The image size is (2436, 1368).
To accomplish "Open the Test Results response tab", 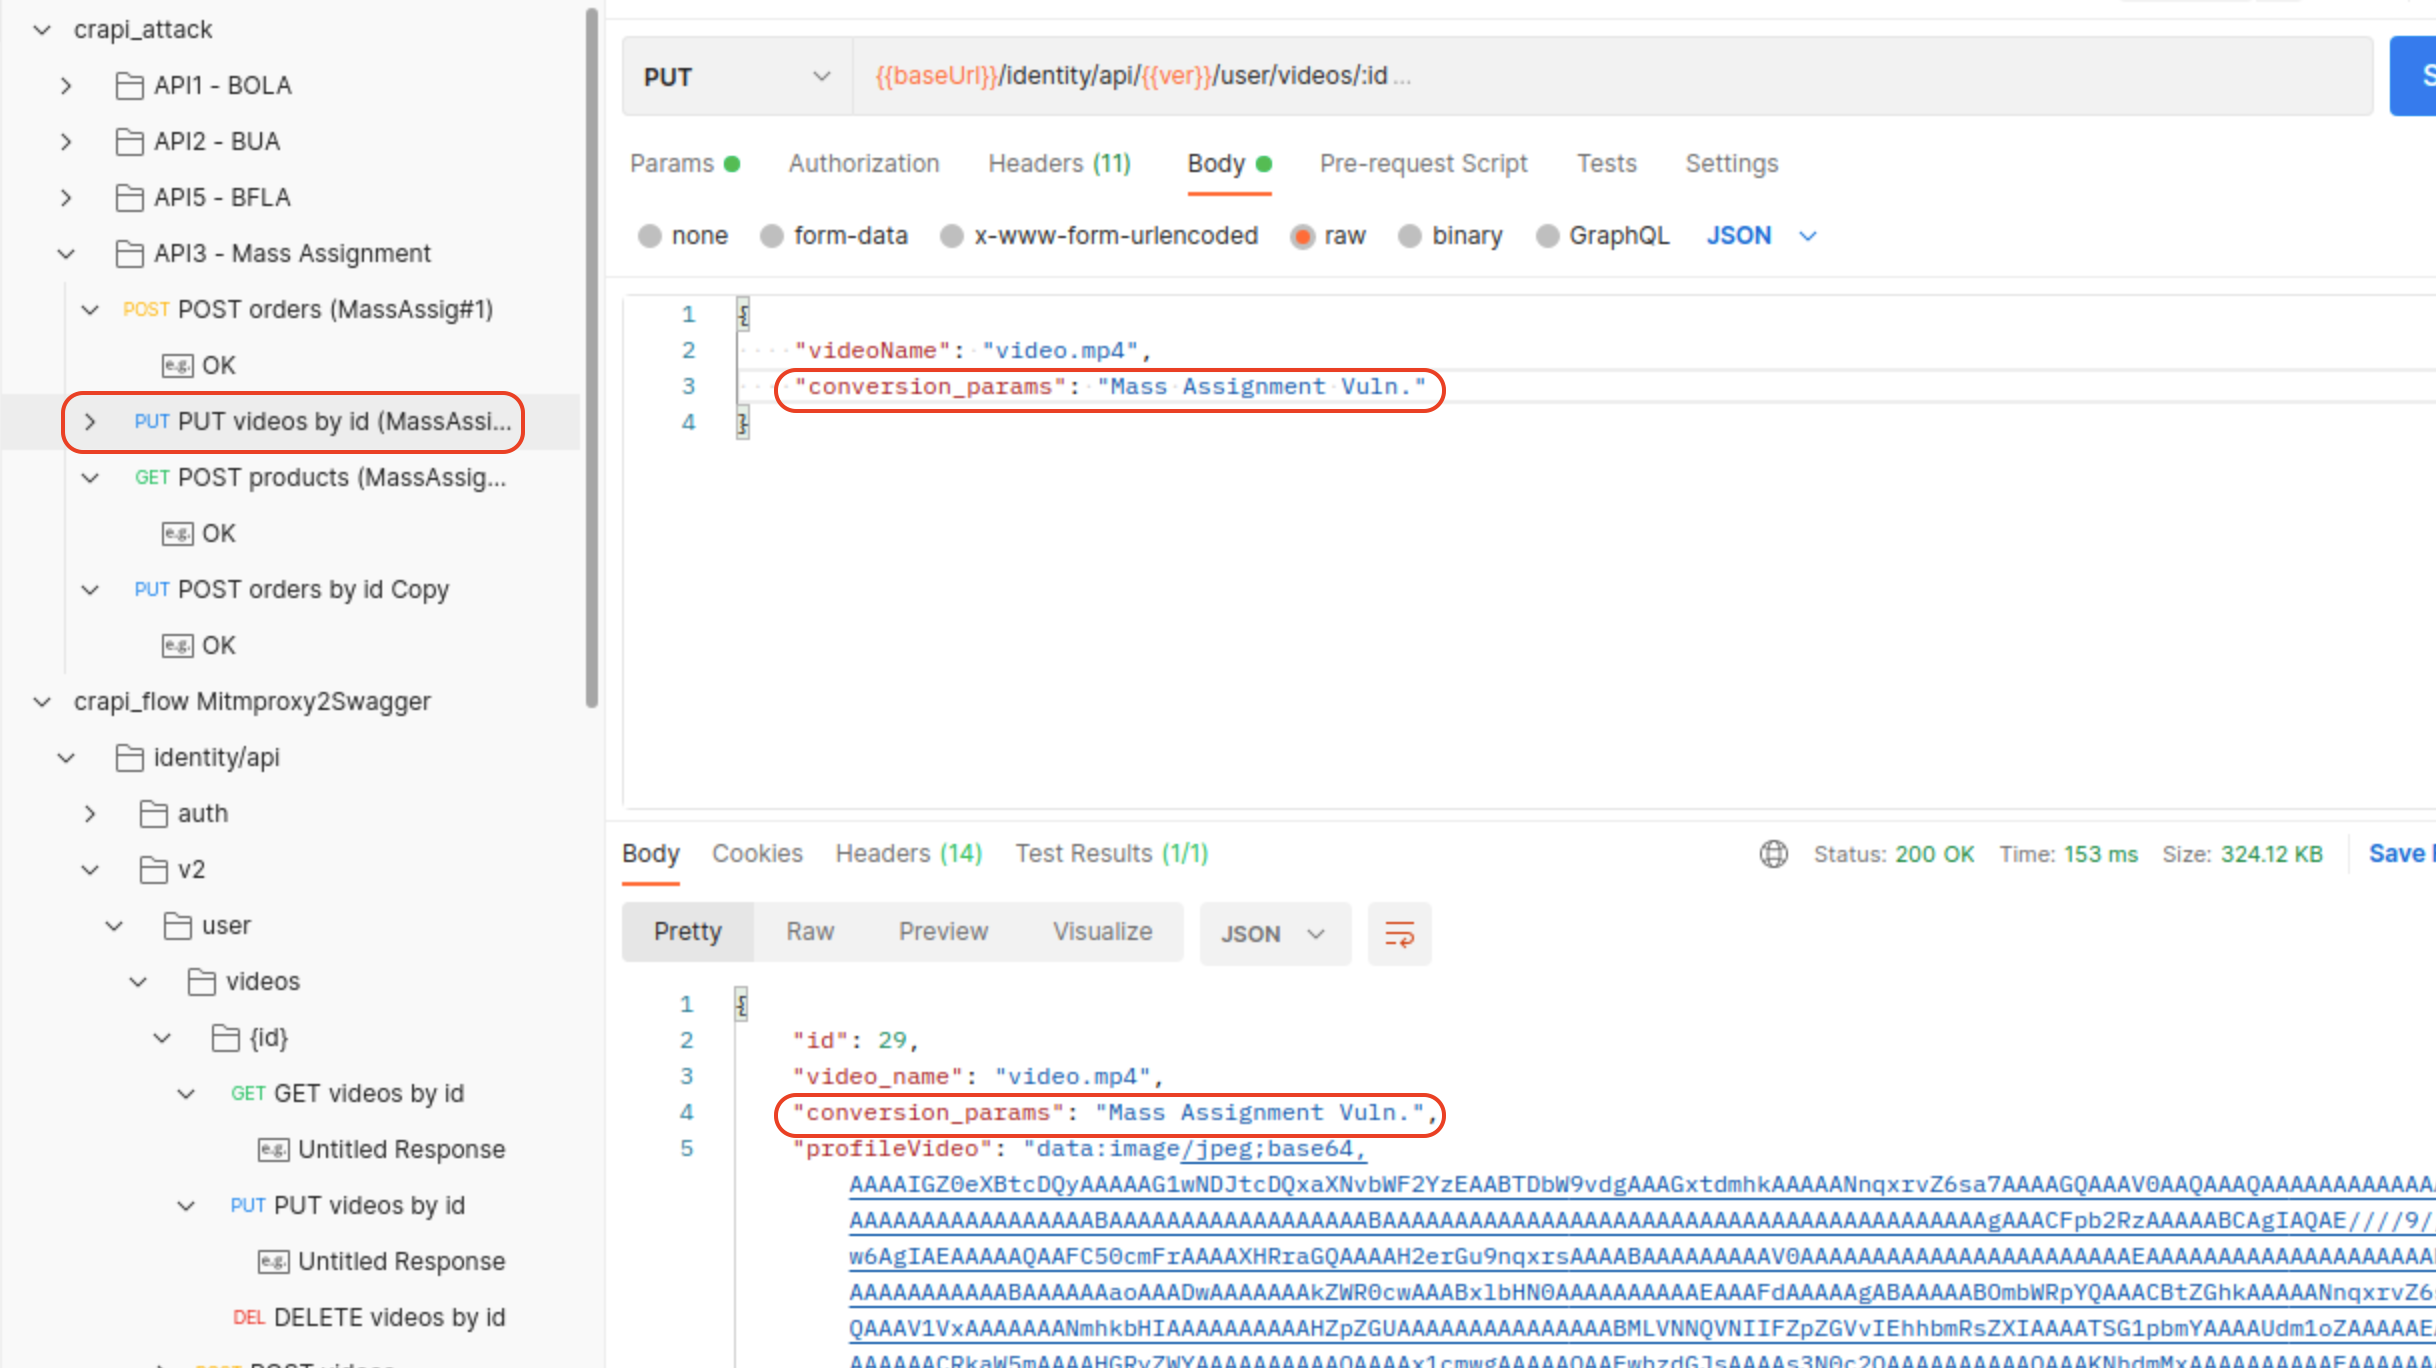I will (1111, 854).
